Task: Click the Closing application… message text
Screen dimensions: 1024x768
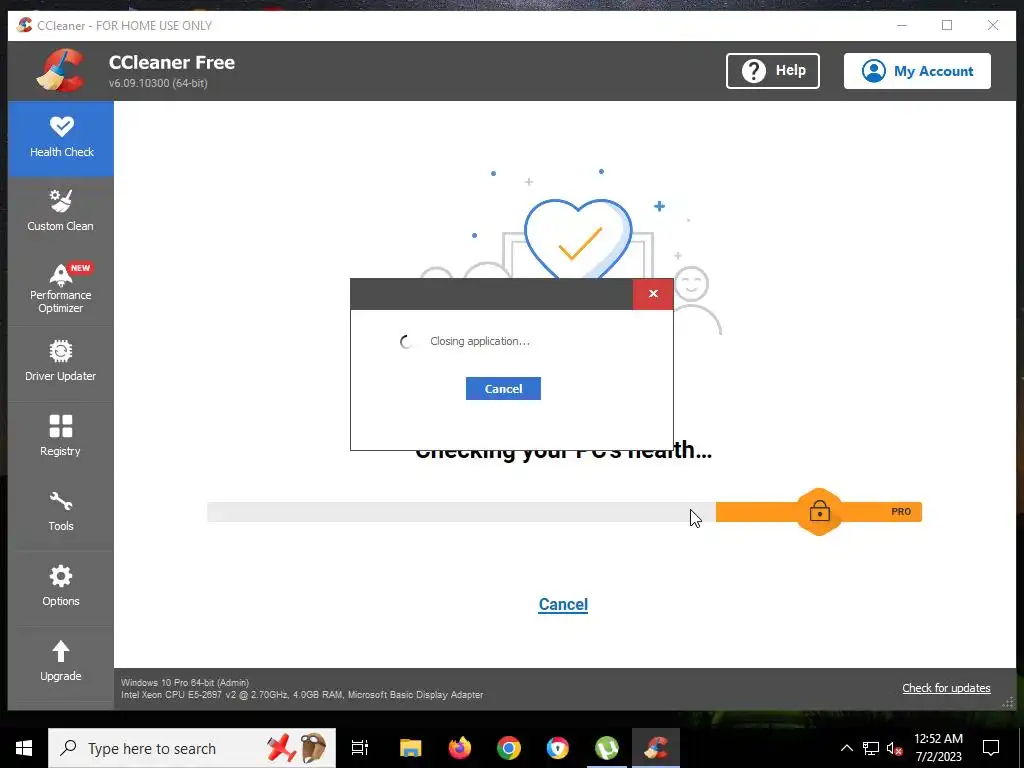Action: pos(480,341)
